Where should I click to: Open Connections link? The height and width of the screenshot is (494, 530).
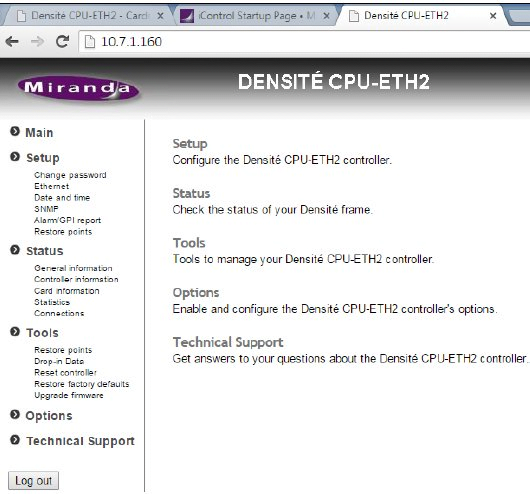pos(59,313)
